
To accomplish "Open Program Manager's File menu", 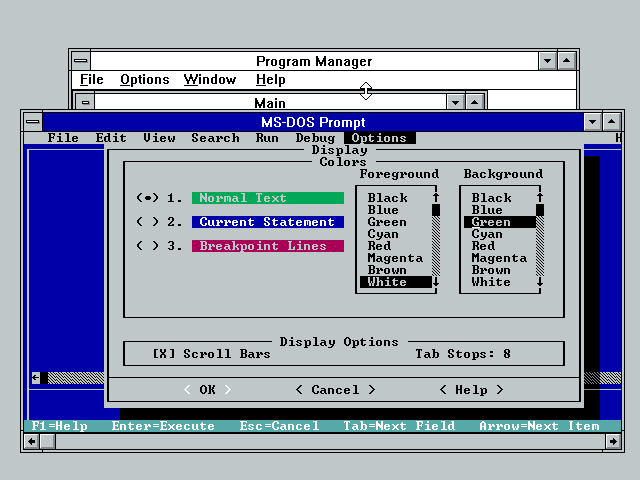I will pyautogui.click(x=91, y=80).
